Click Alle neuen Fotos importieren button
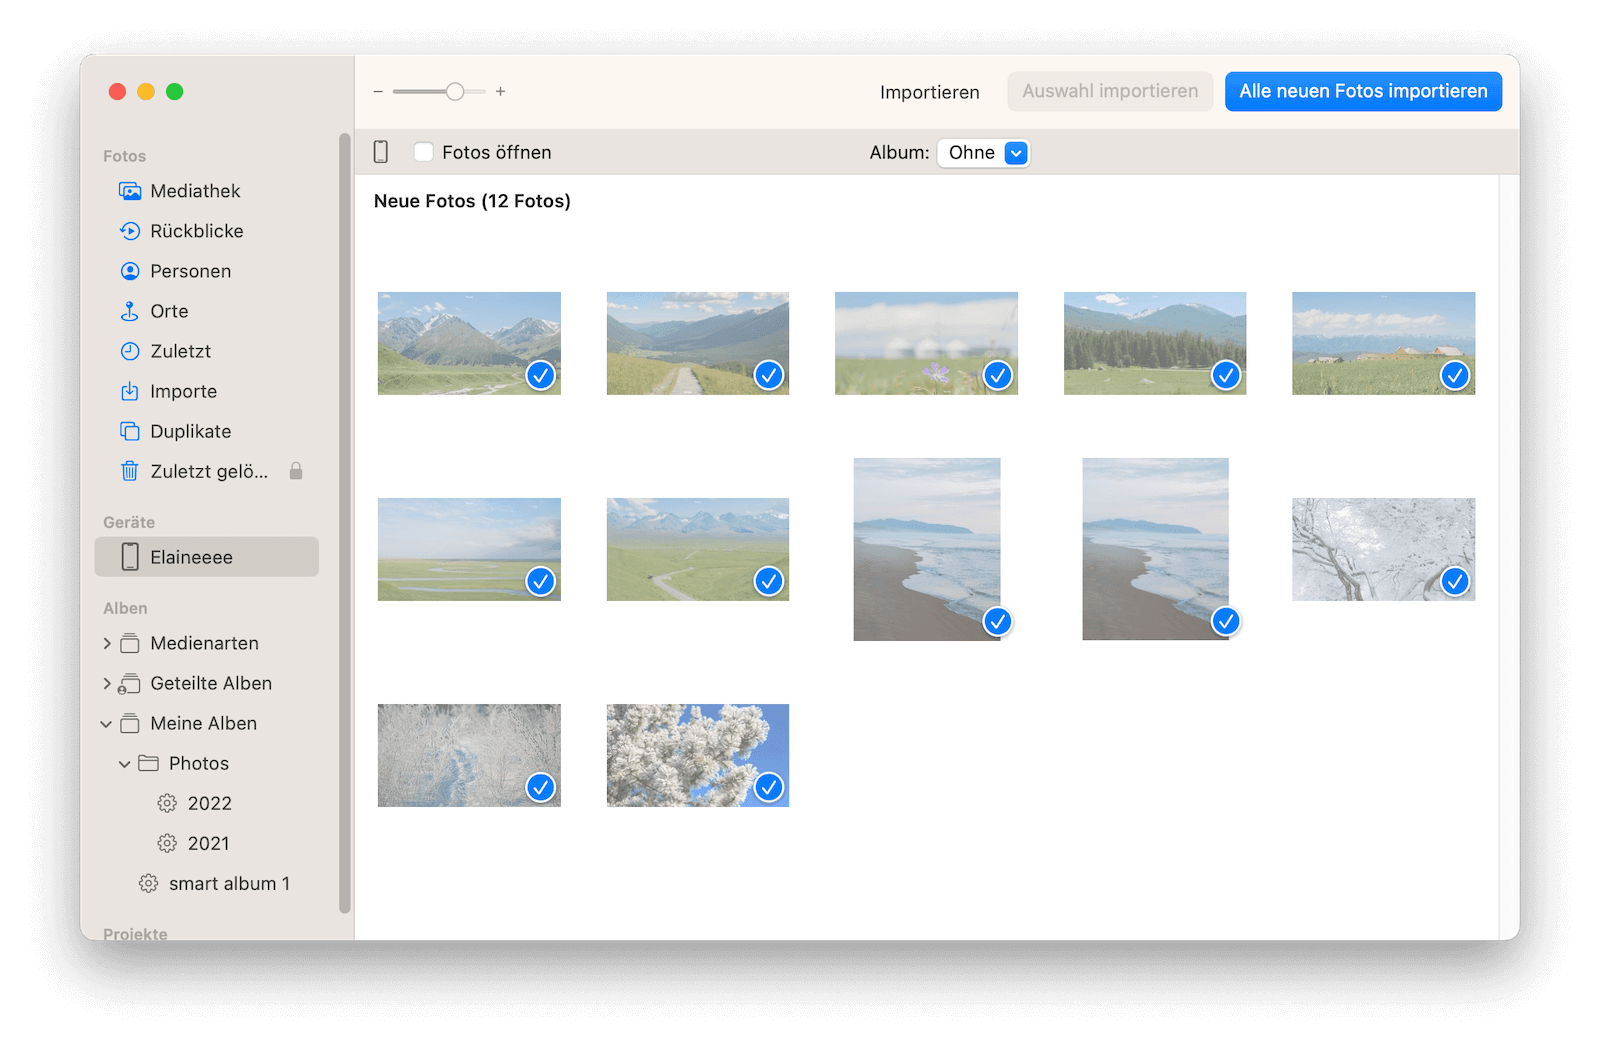 (1363, 91)
